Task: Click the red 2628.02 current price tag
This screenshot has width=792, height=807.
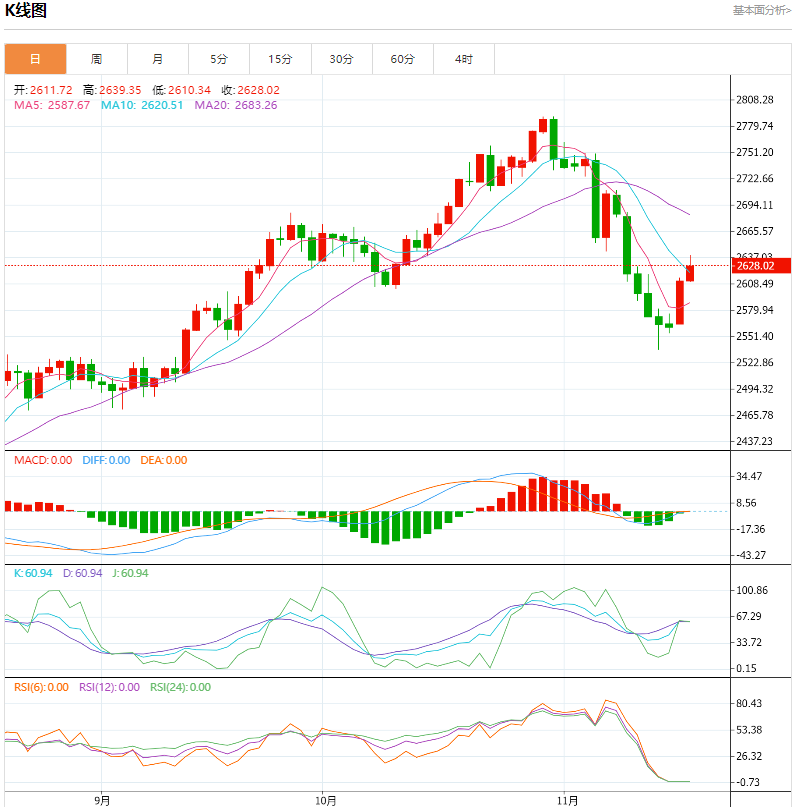Action: point(755,266)
